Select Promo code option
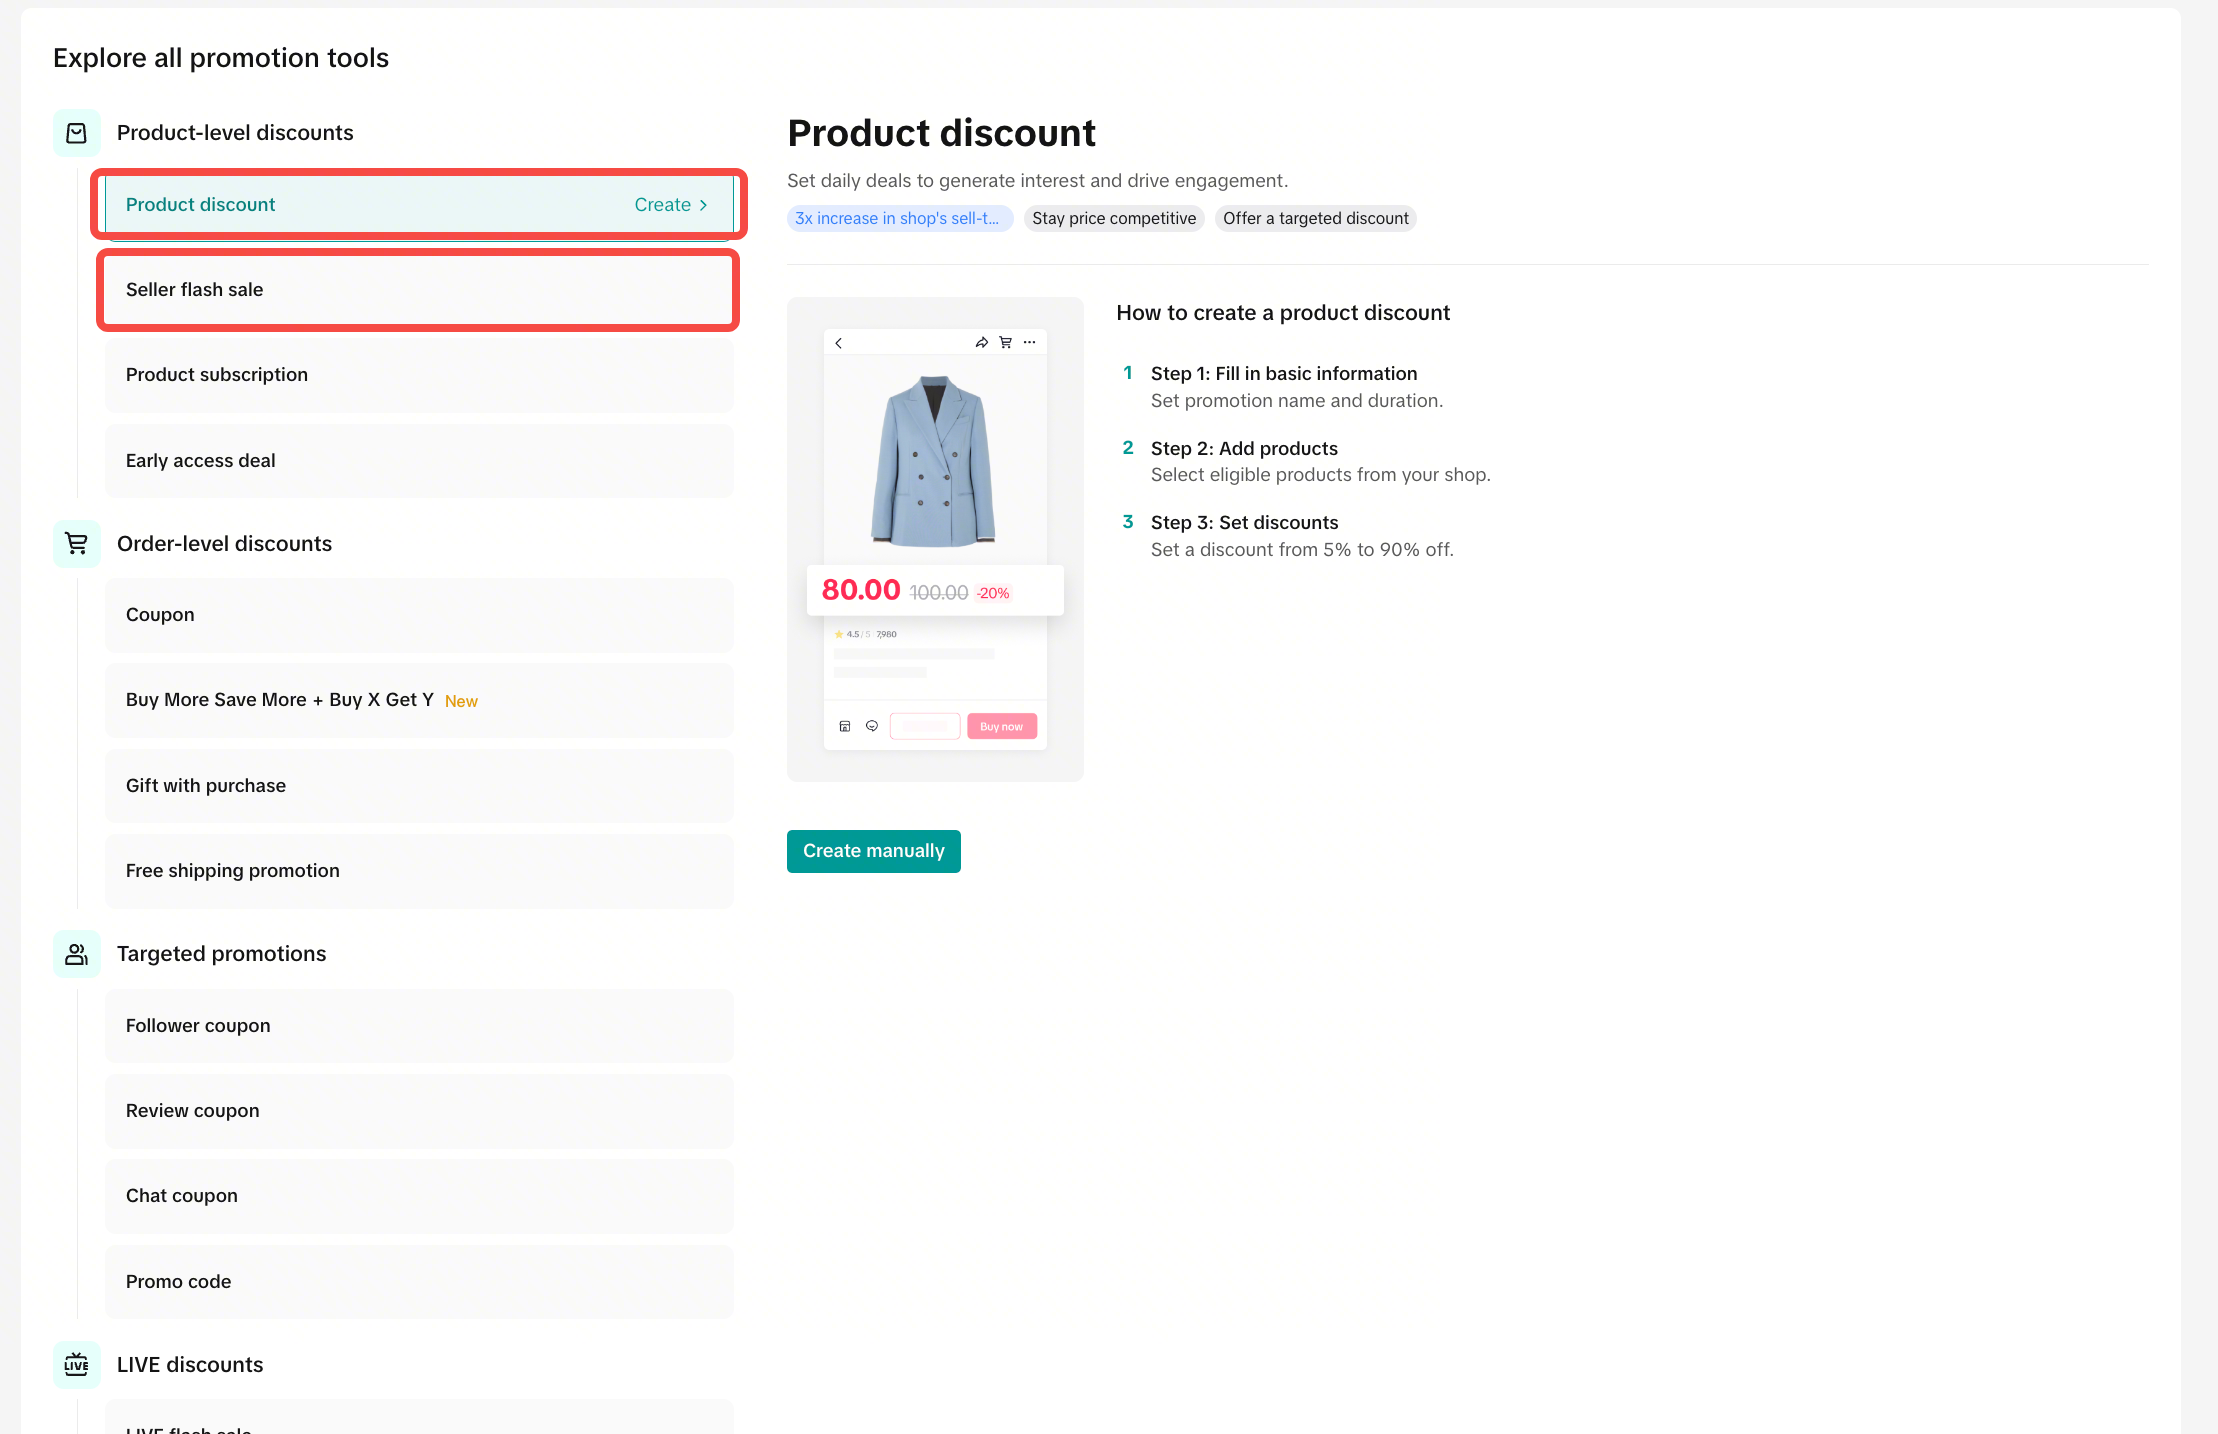The height and width of the screenshot is (1434, 2218). (x=419, y=1282)
